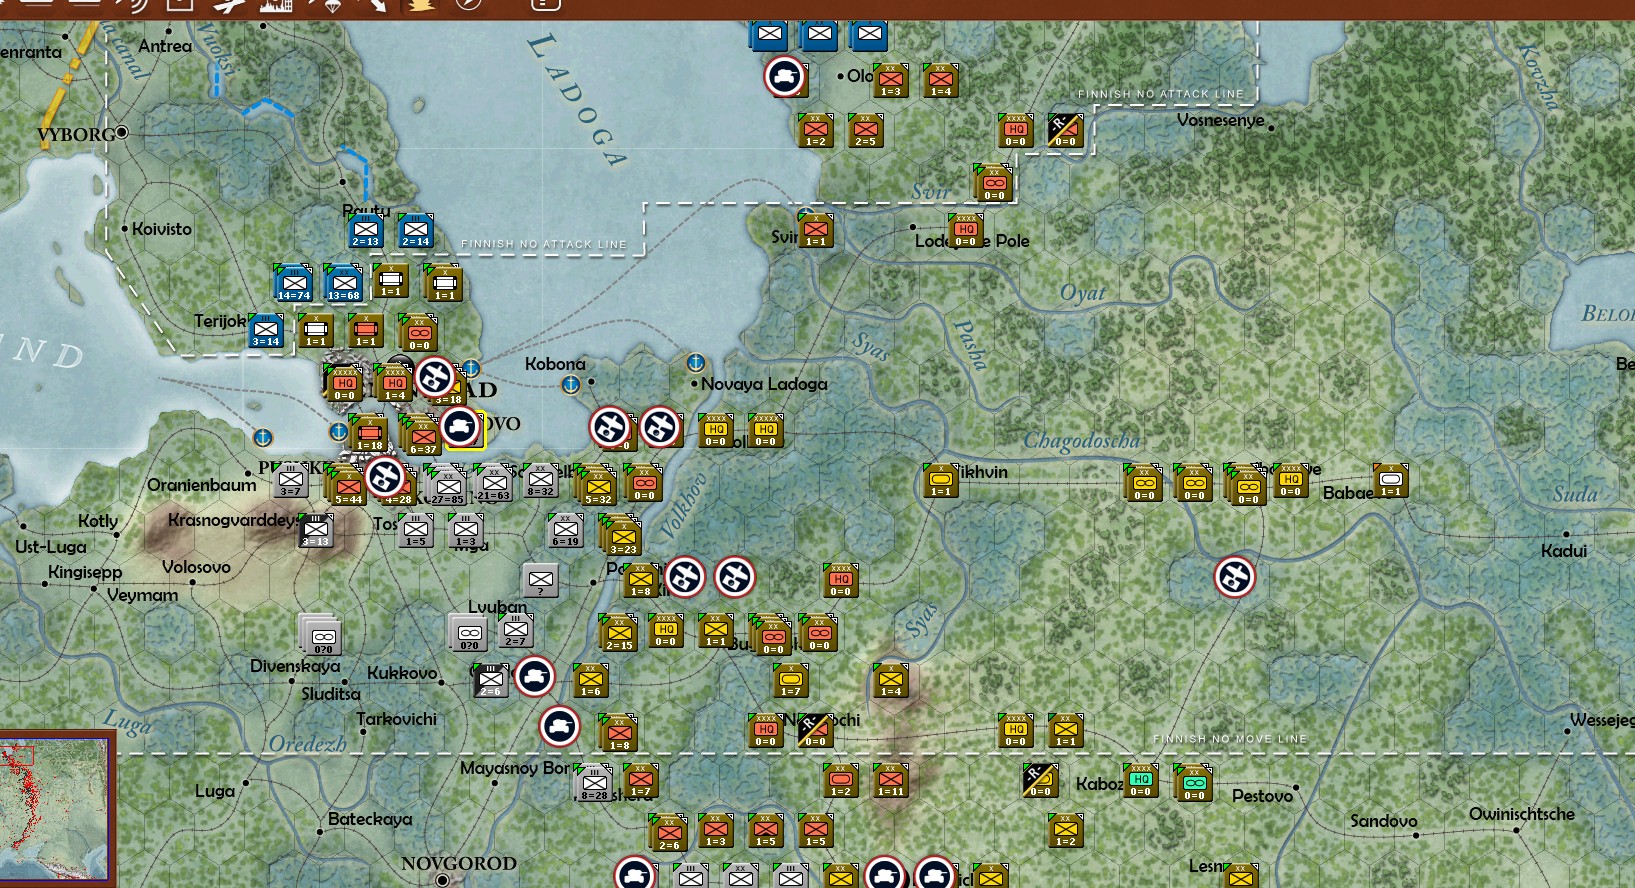Click the yellow unit labeled 1=6
Image resolution: width=1635 pixels, height=888 pixels.
[x=591, y=681]
